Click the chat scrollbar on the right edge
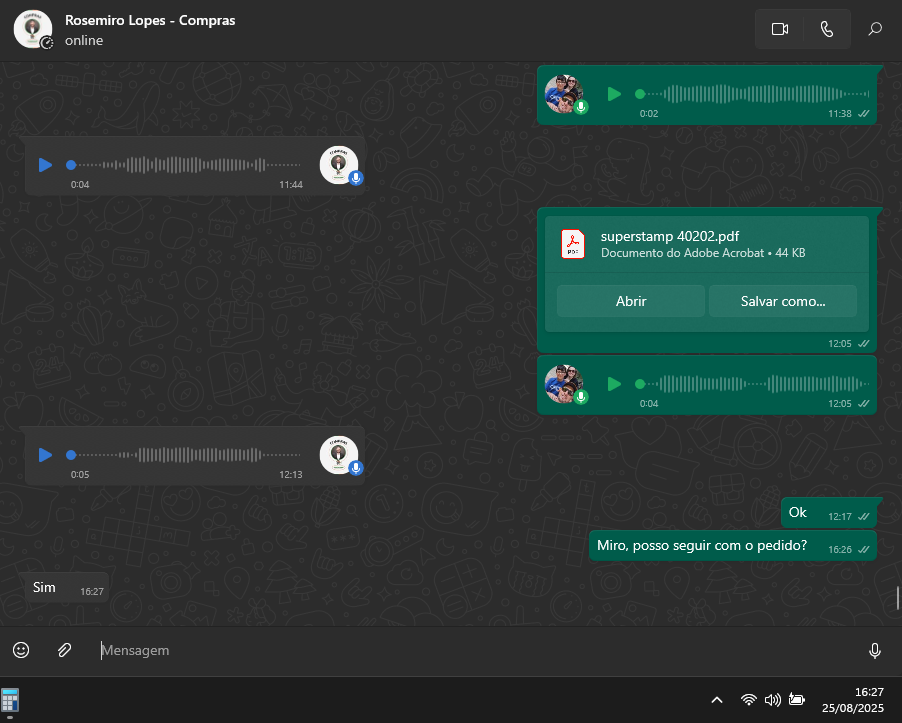The height and width of the screenshot is (723, 902). [x=898, y=597]
